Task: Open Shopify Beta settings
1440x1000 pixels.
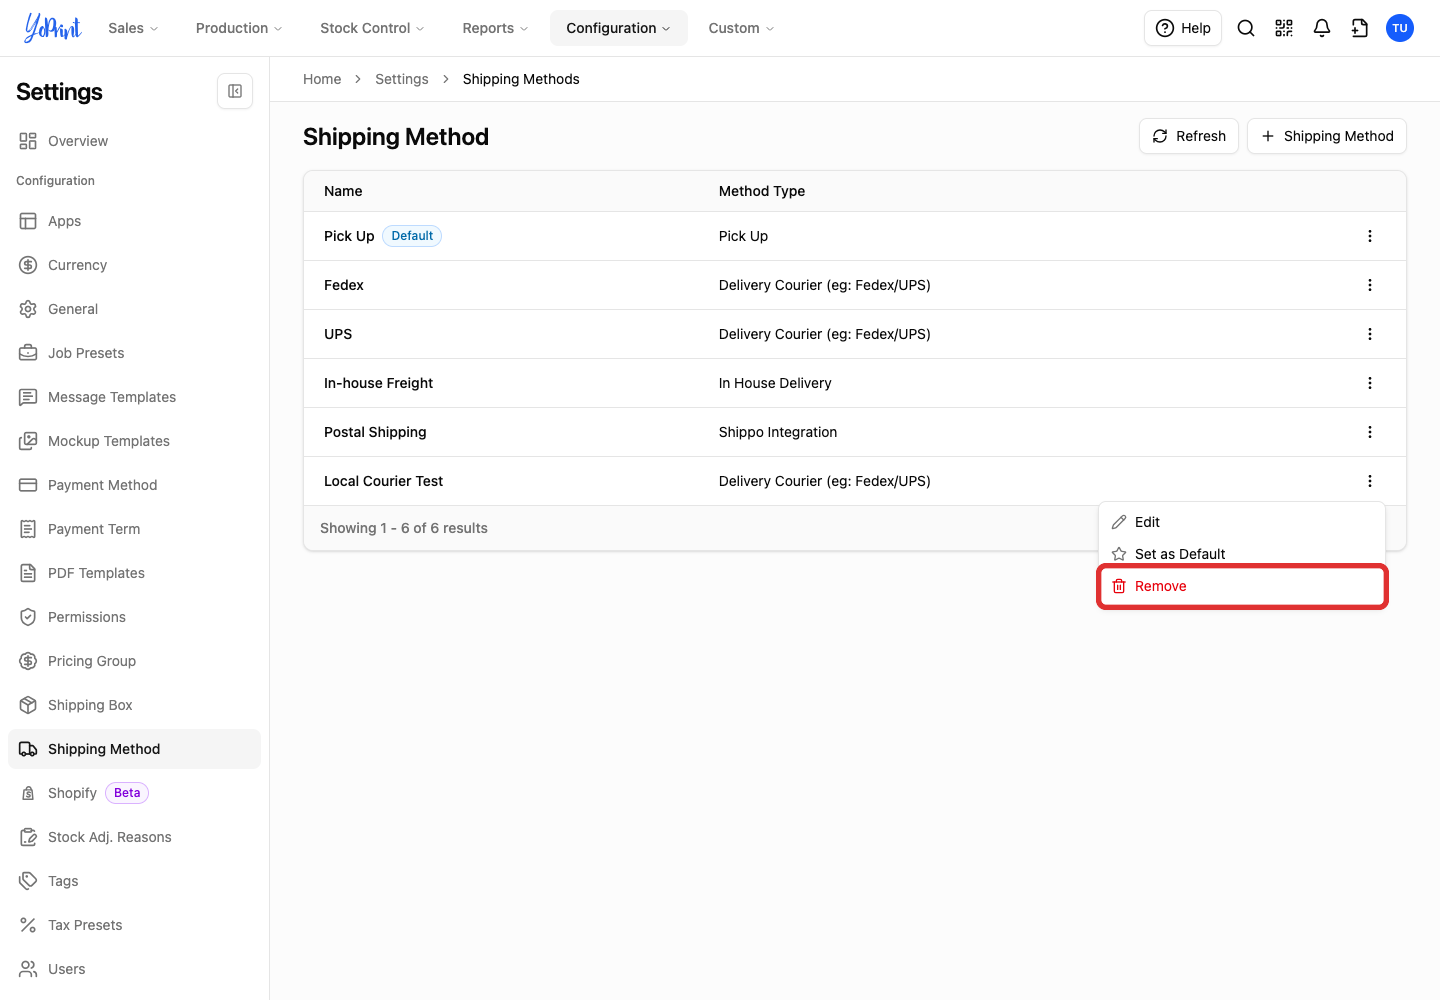Action: point(134,793)
